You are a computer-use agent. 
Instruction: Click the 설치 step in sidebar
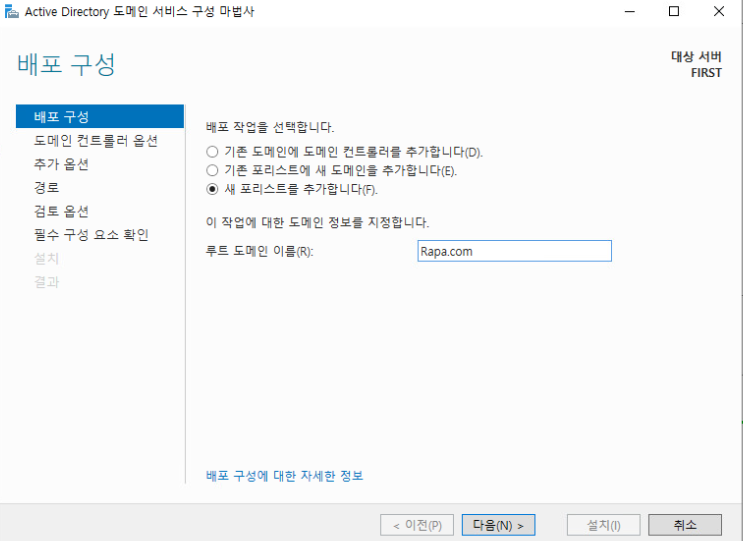coord(46,258)
